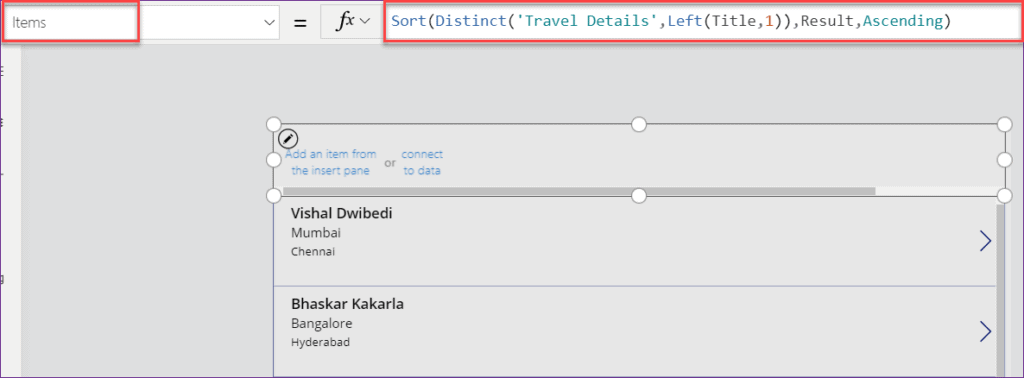Expand the fx formula options chevron
1024x378 pixels.
(364, 21)
